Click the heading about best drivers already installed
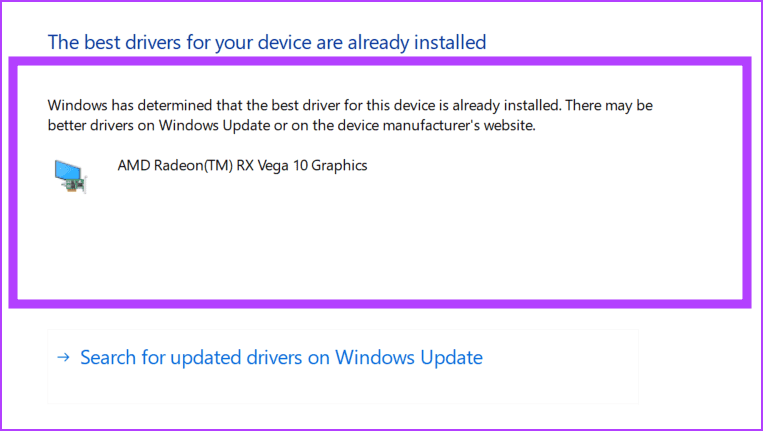This screenshot has width=763, height=431. tap(267, 43)
